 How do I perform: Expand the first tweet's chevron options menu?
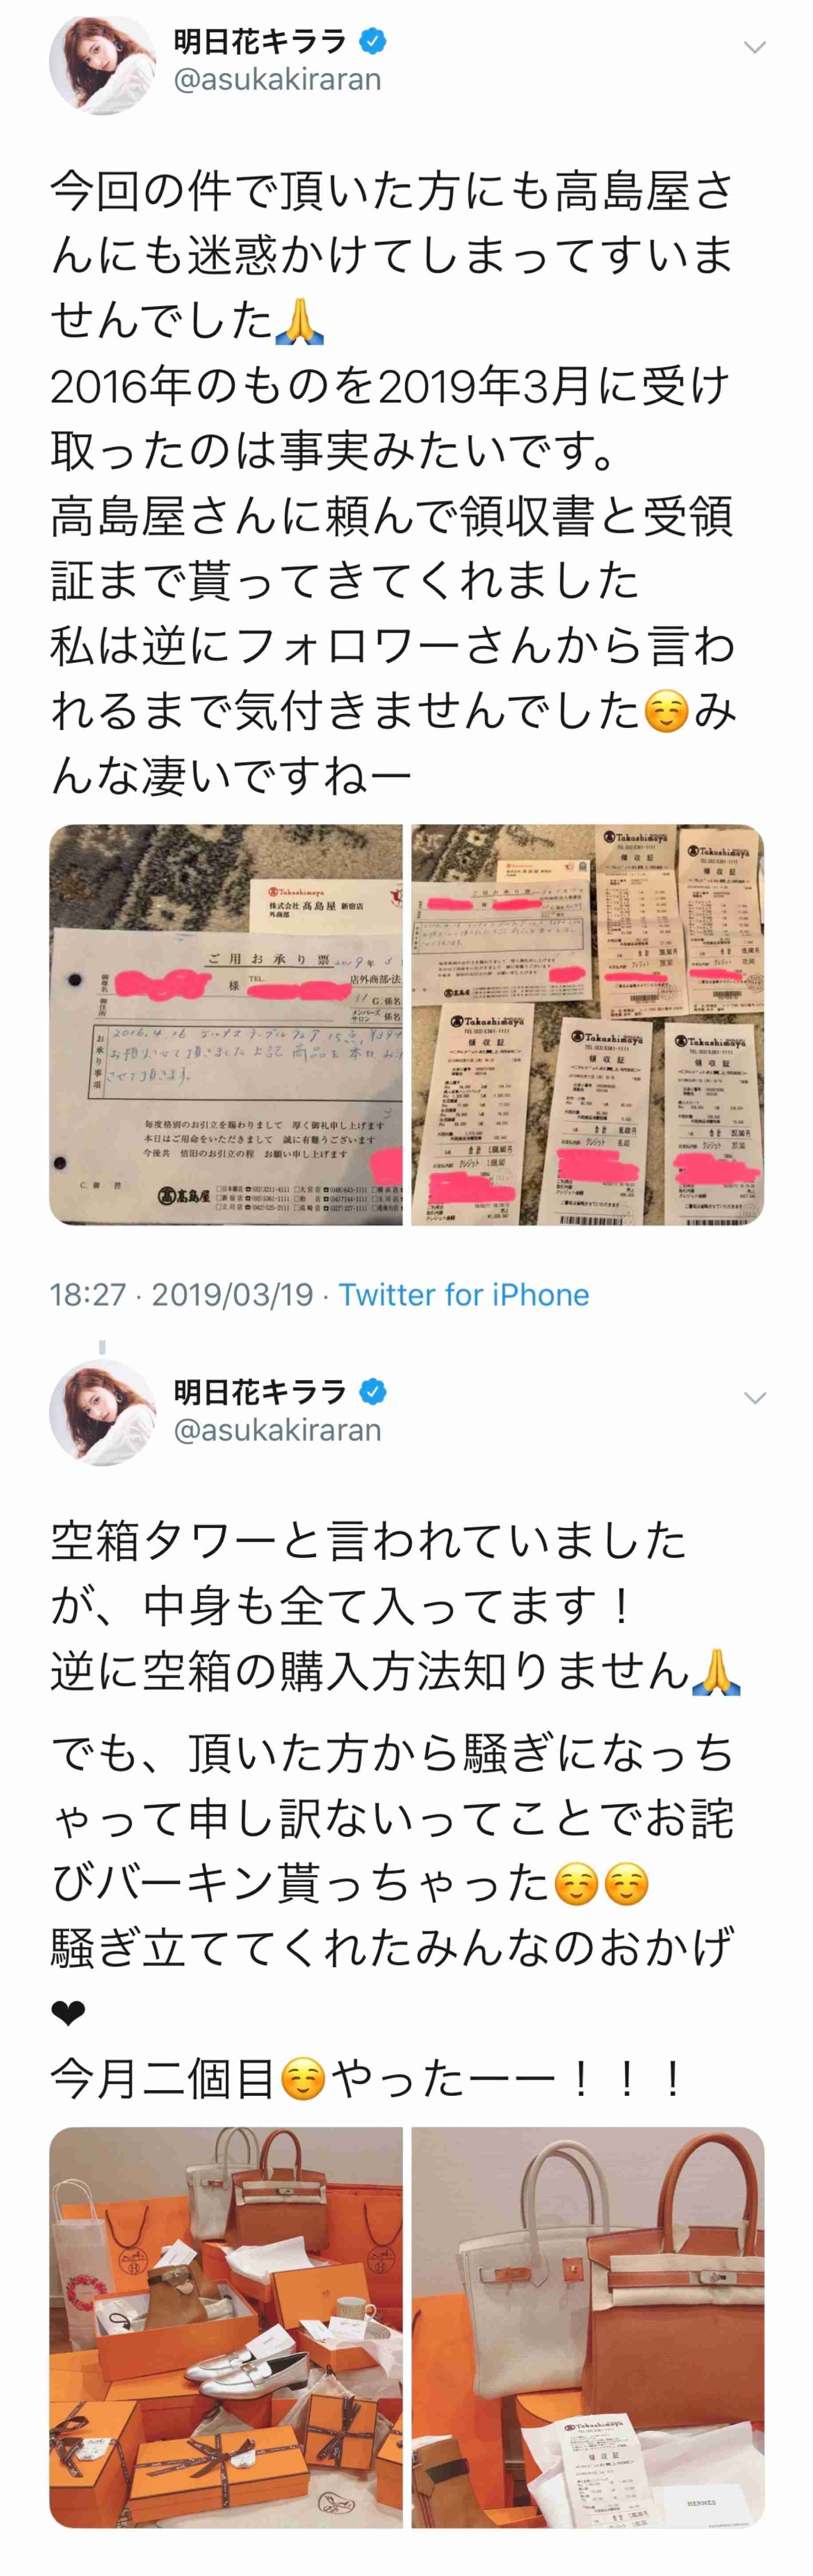point(755,47)
